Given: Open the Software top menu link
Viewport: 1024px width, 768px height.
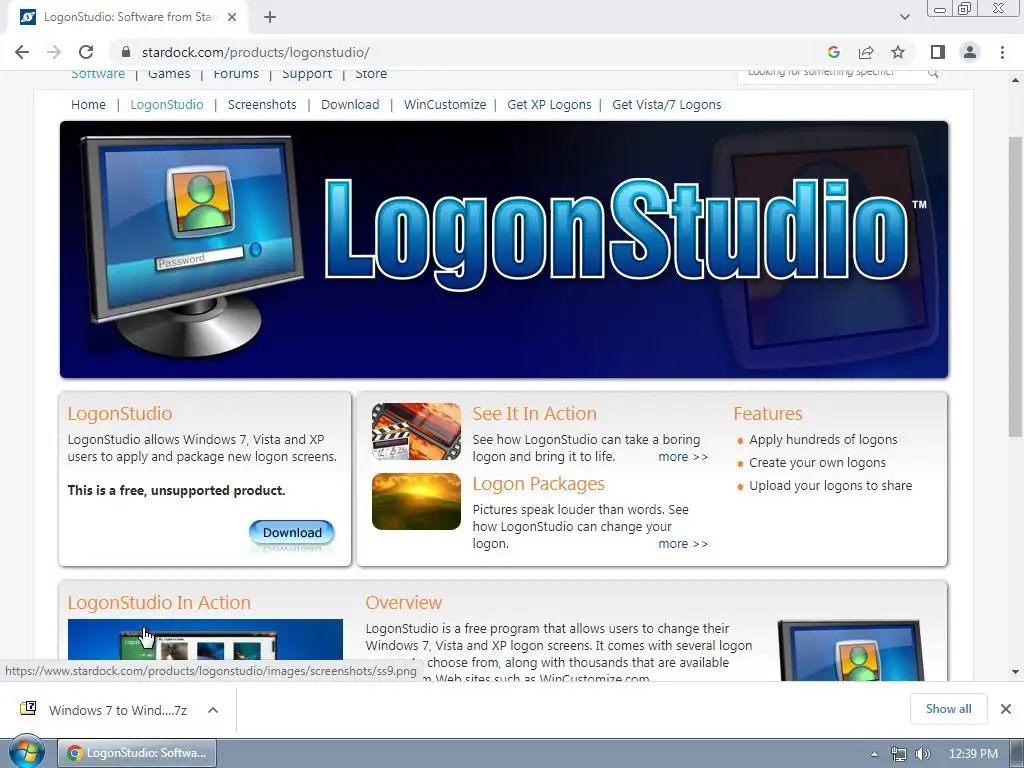Looking at the screenshot, I should (98, 74).
